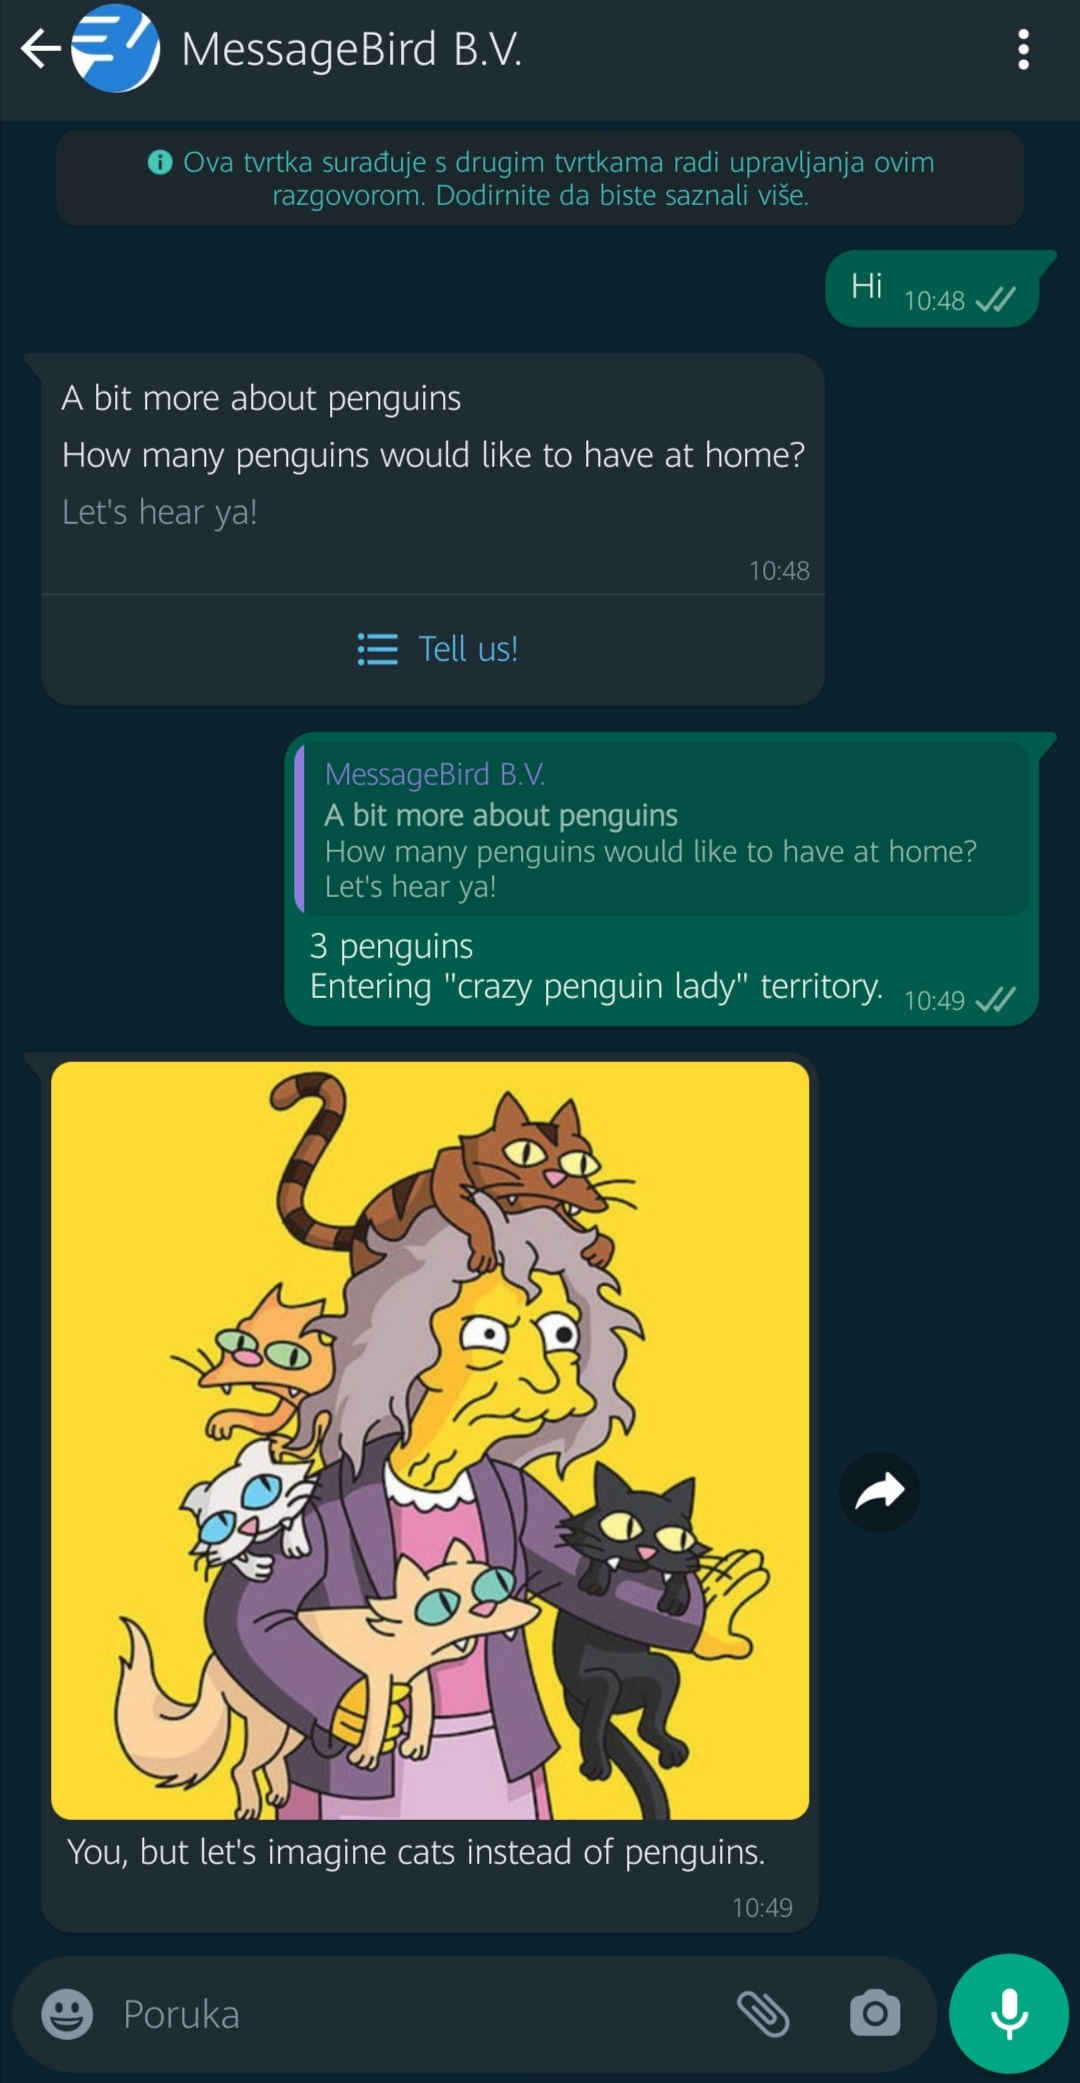
Task: Open the crazy cat lady image
Action: (430, 1440)
